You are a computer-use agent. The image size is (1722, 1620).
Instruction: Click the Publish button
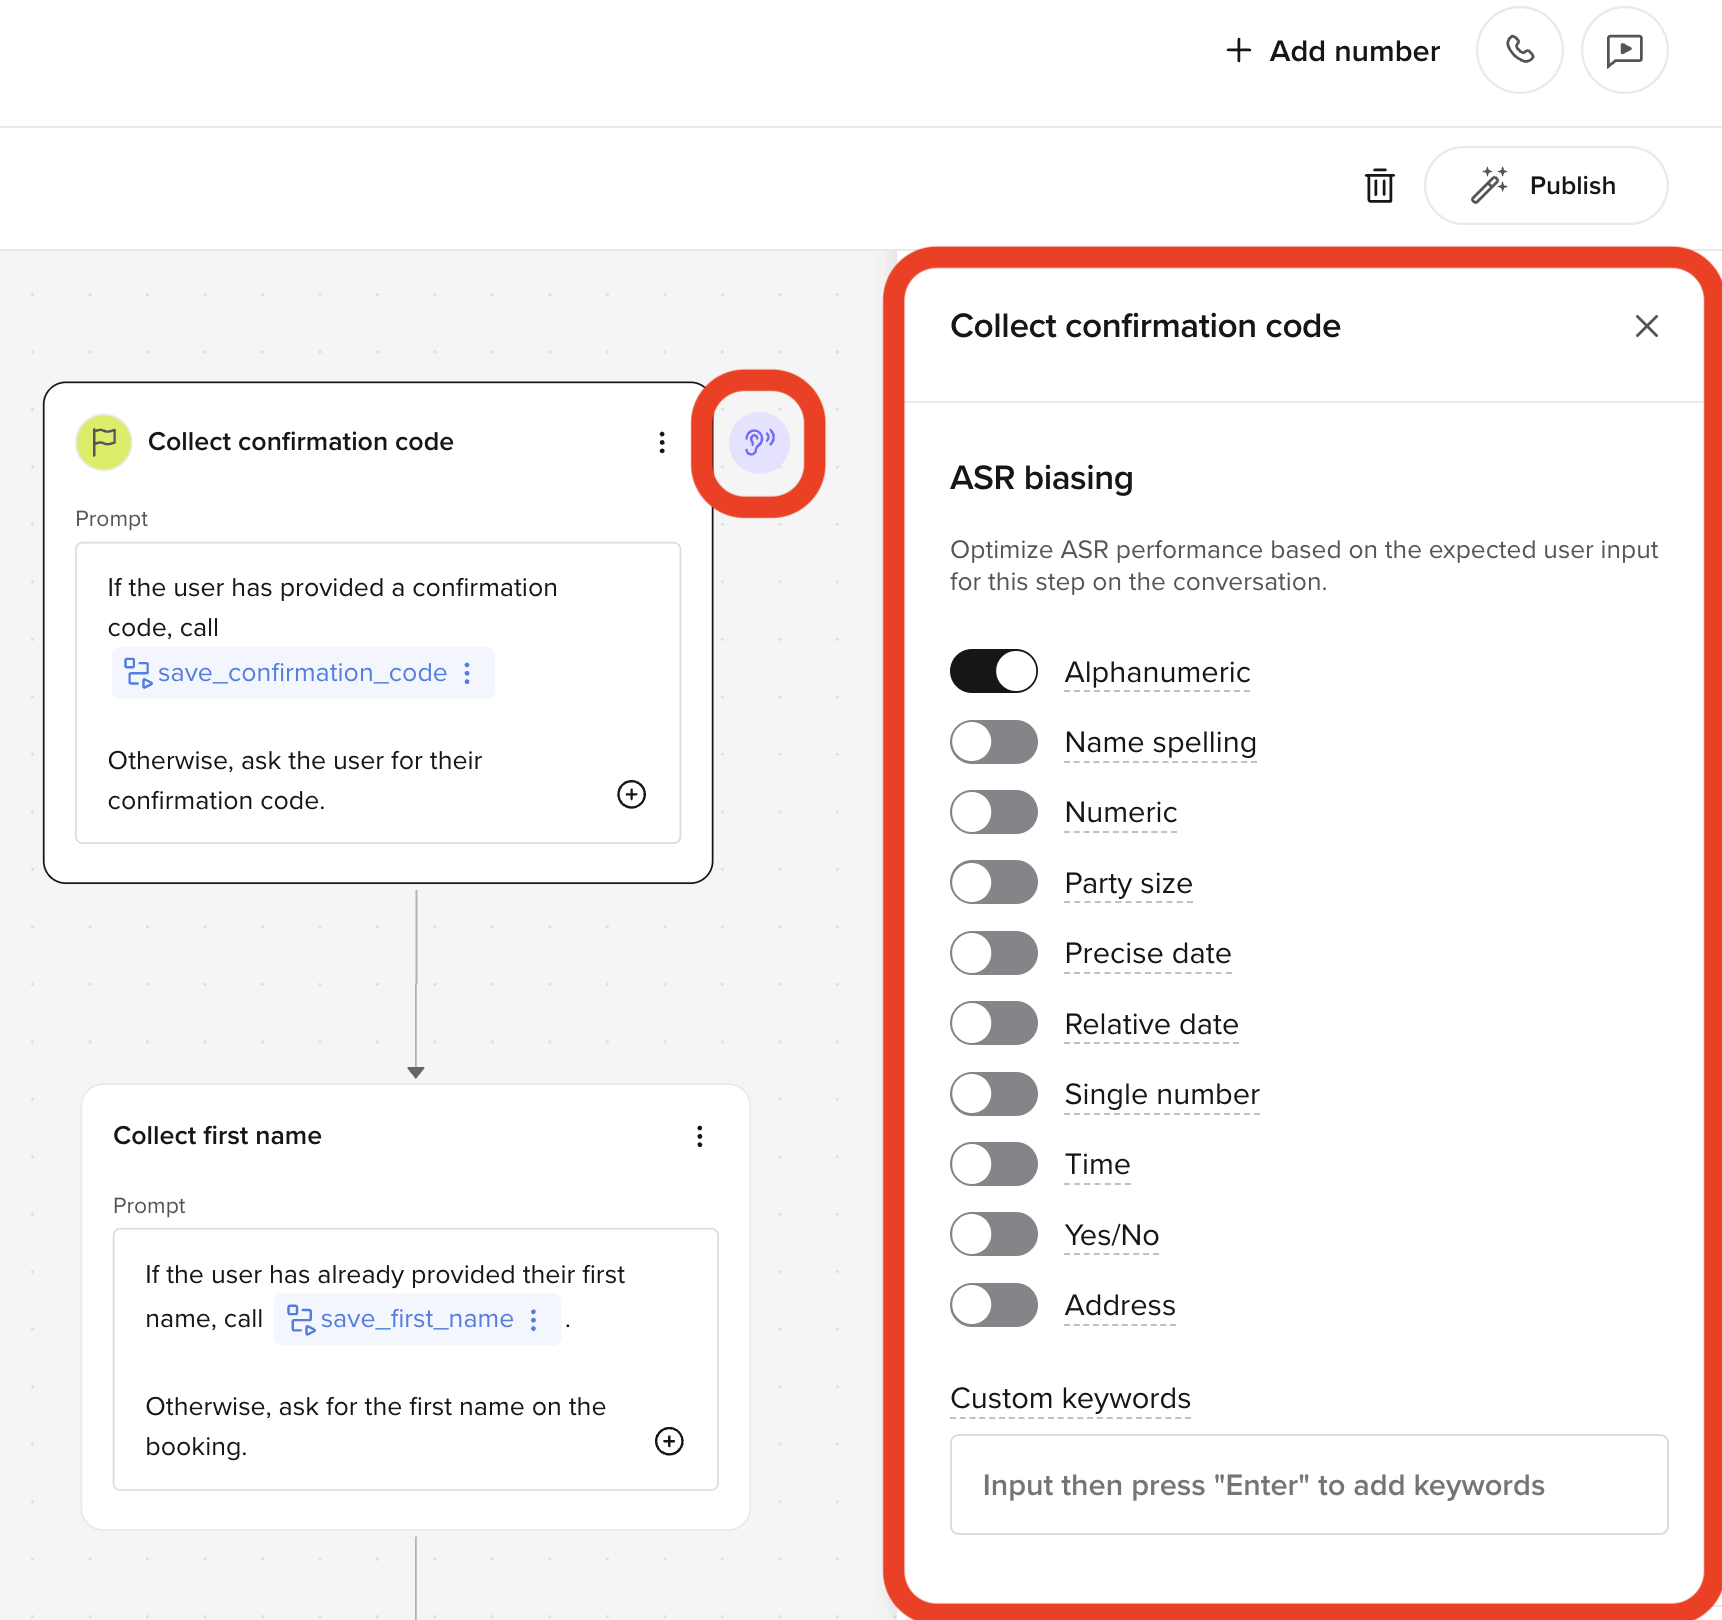1545,186
